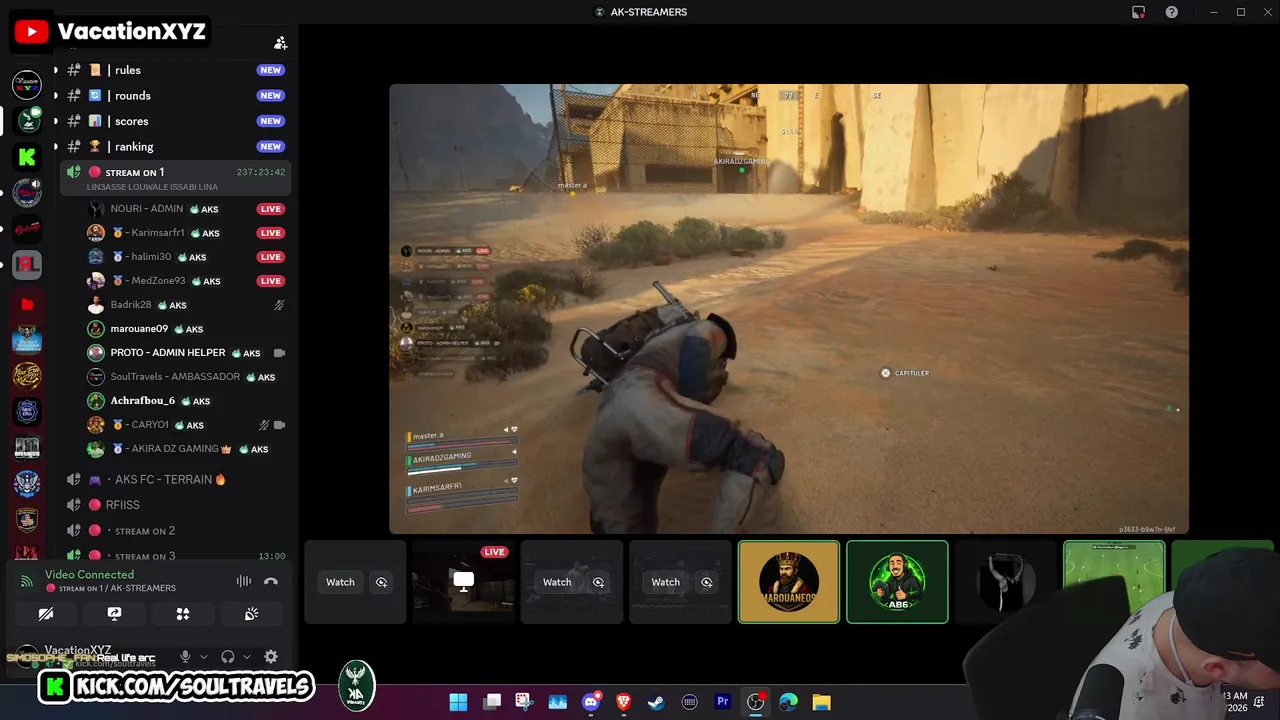1280x720 pixels.
Task: Click the noise suppression waveform icon
Action: click(244, 581)
